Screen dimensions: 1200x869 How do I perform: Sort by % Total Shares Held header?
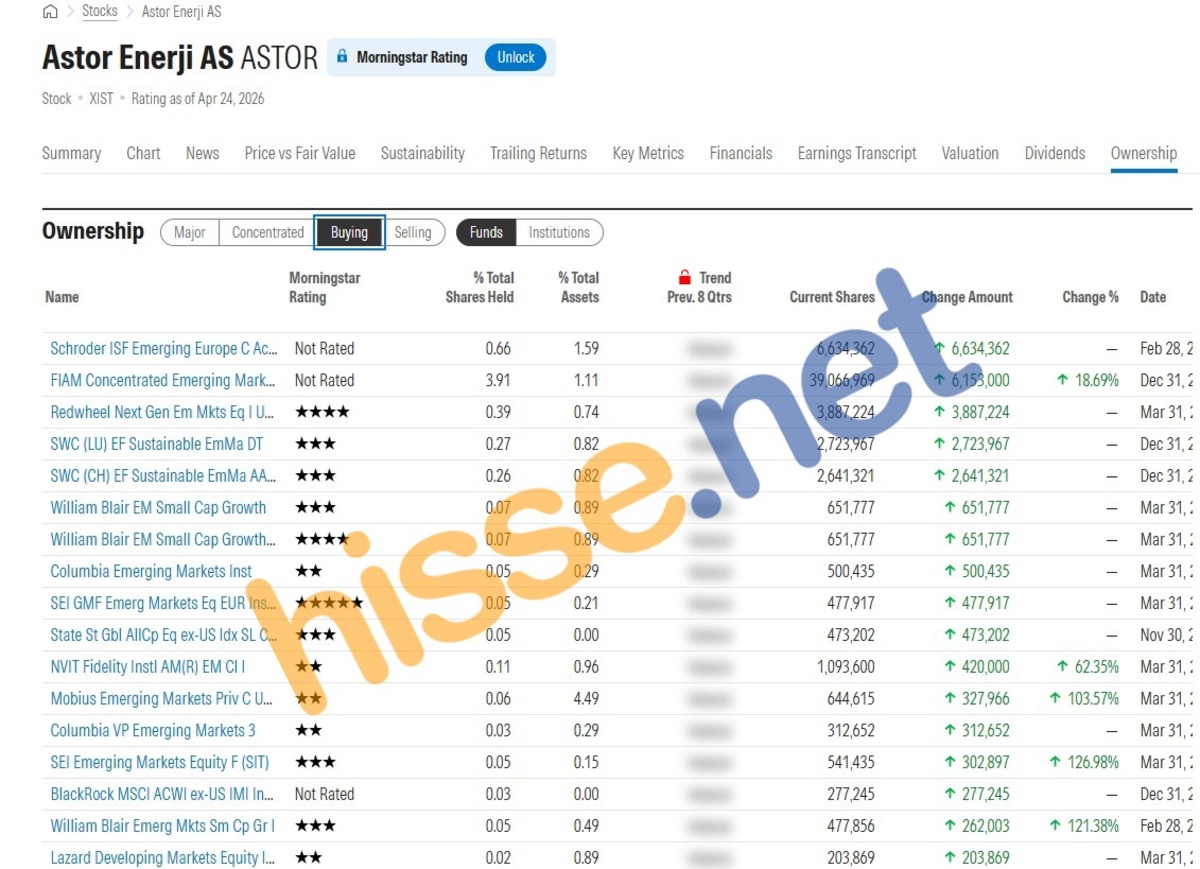click(x=480, y=287)
